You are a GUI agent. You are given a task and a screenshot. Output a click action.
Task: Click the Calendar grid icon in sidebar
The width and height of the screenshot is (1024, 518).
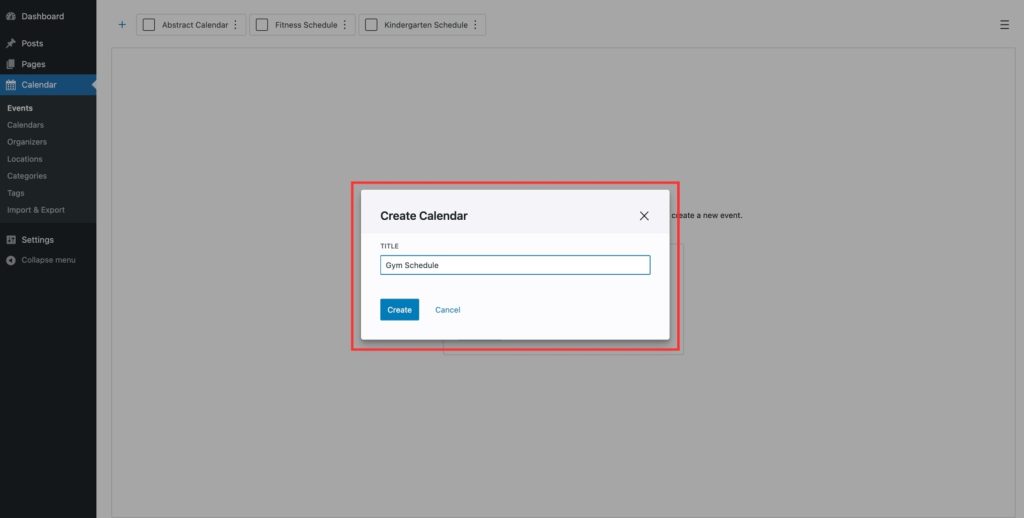coord(10,85)
